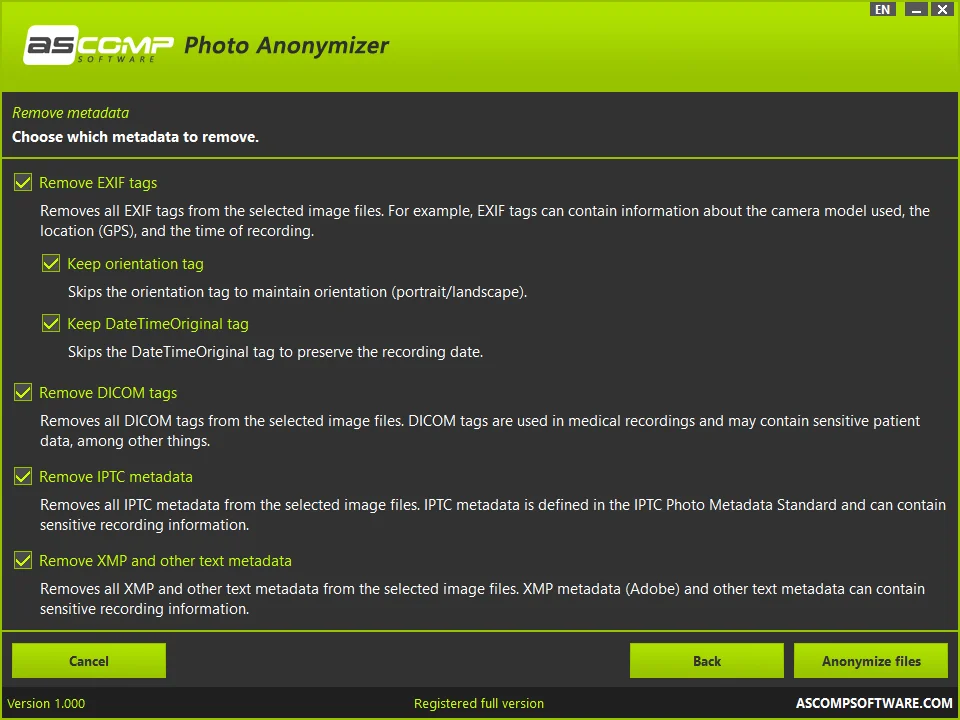
Task: Click the Registered full version text
Action: [x=479, y=703]
